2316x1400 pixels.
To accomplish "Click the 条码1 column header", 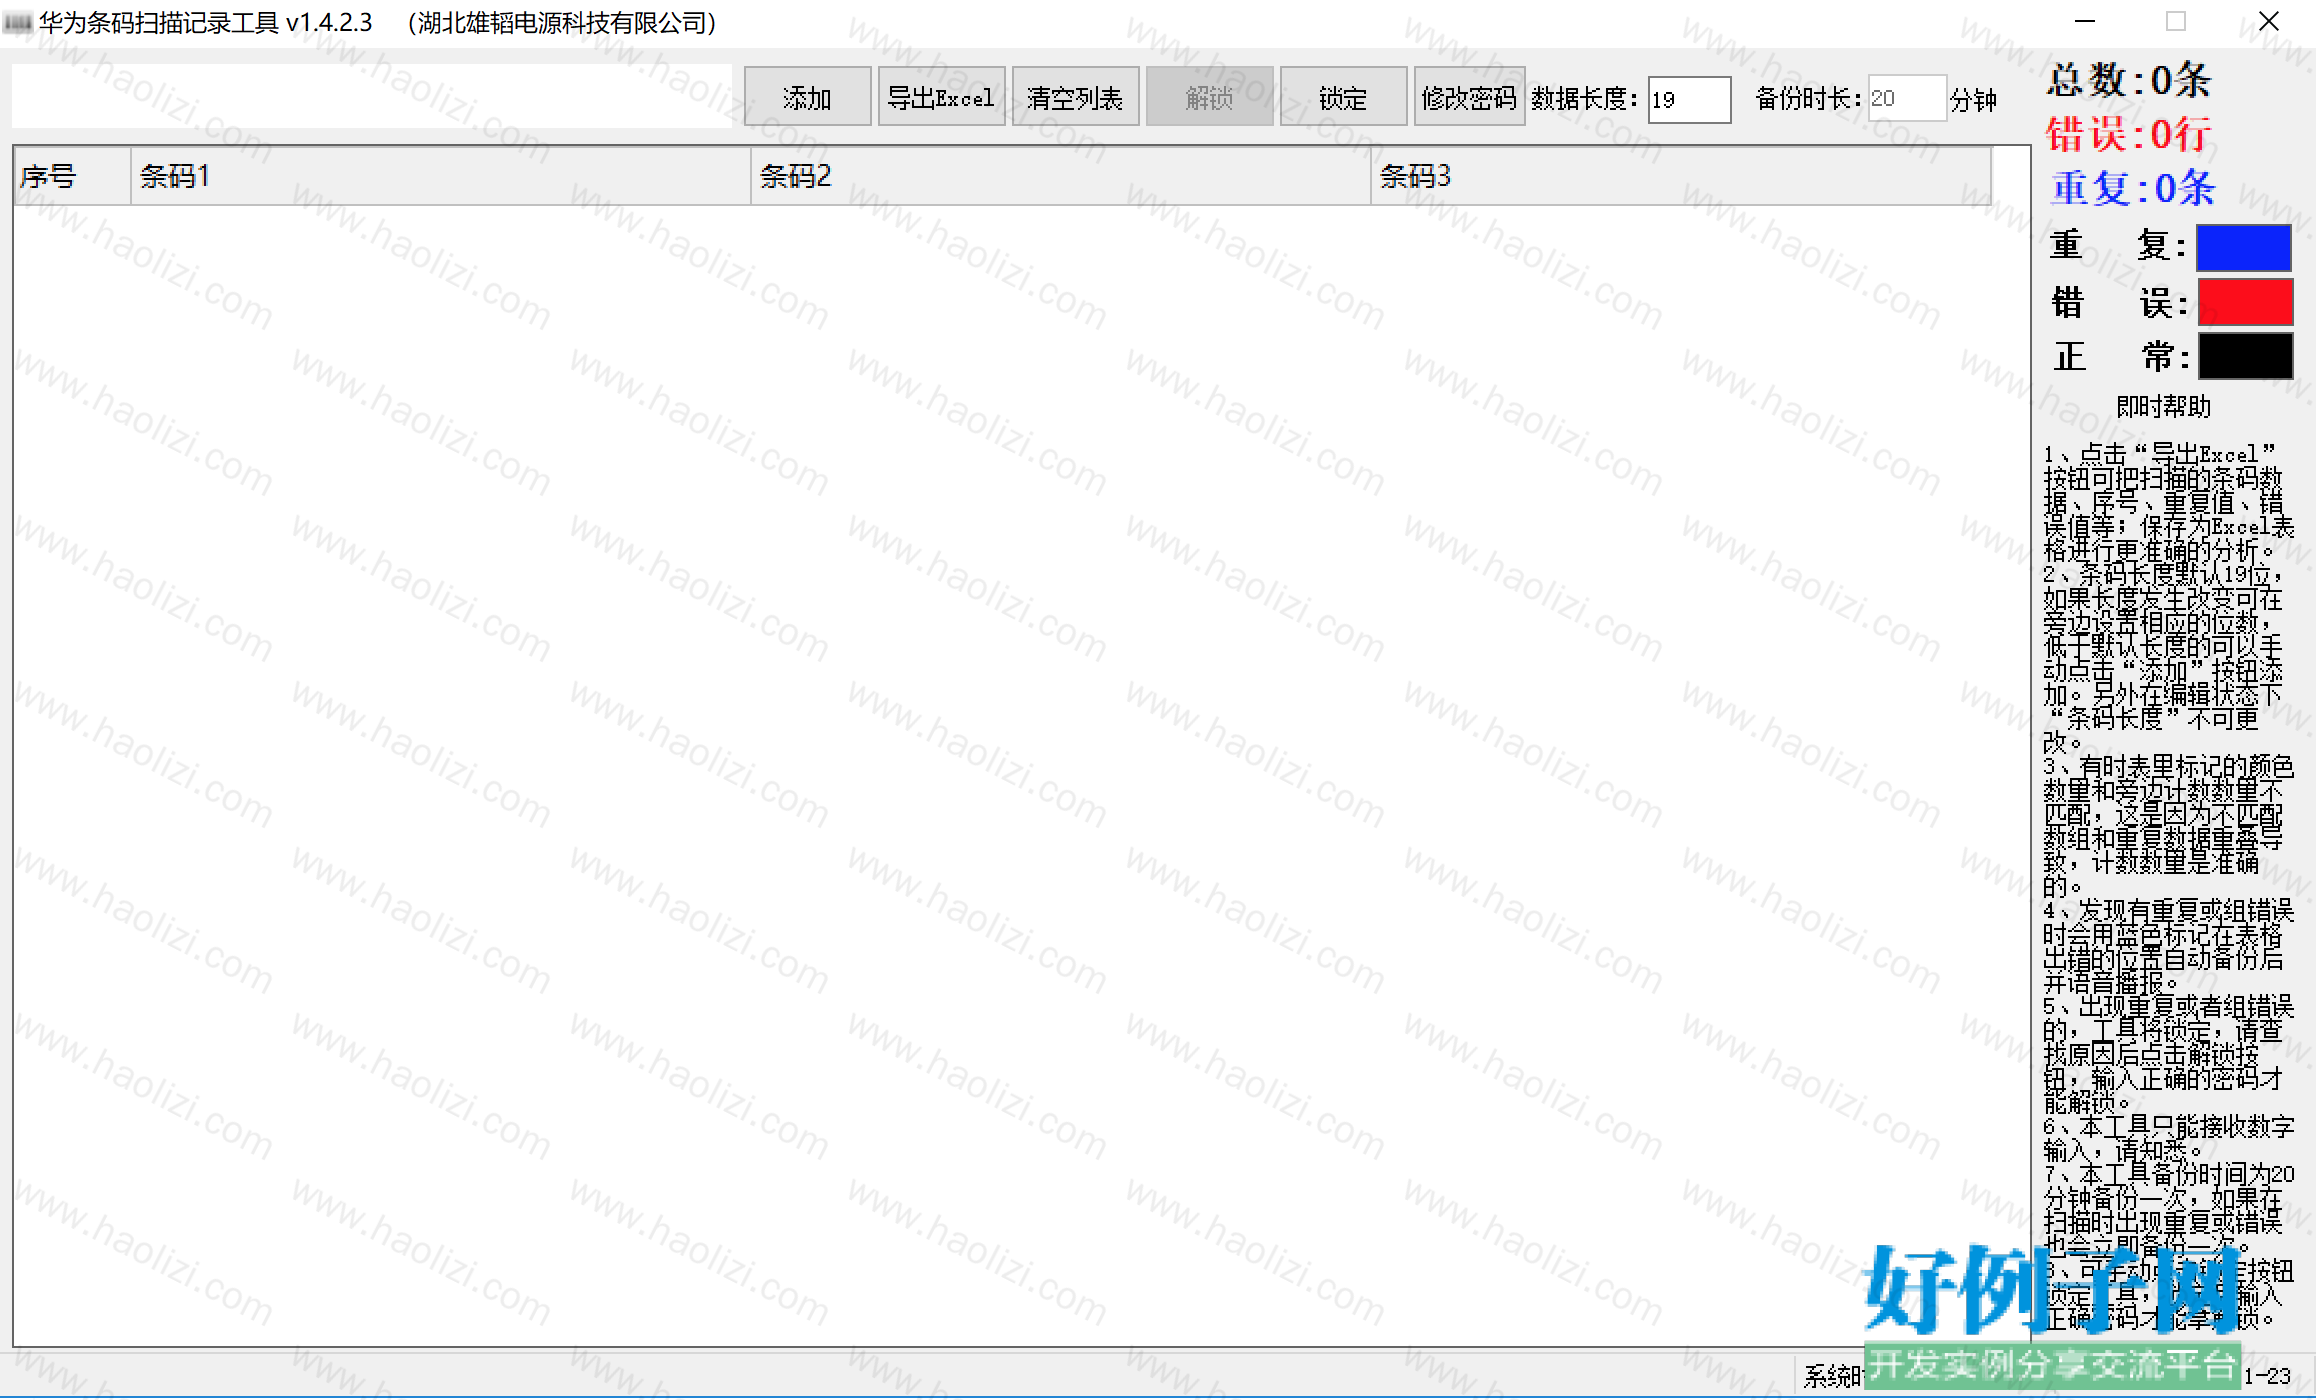I will [441, 177].
